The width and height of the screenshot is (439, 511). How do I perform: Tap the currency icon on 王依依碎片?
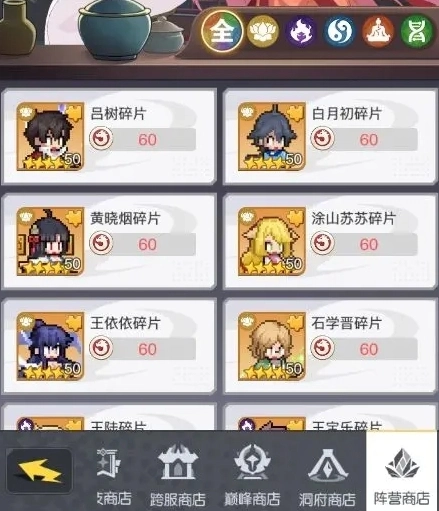pyautogui.click(x=101, y=348)
